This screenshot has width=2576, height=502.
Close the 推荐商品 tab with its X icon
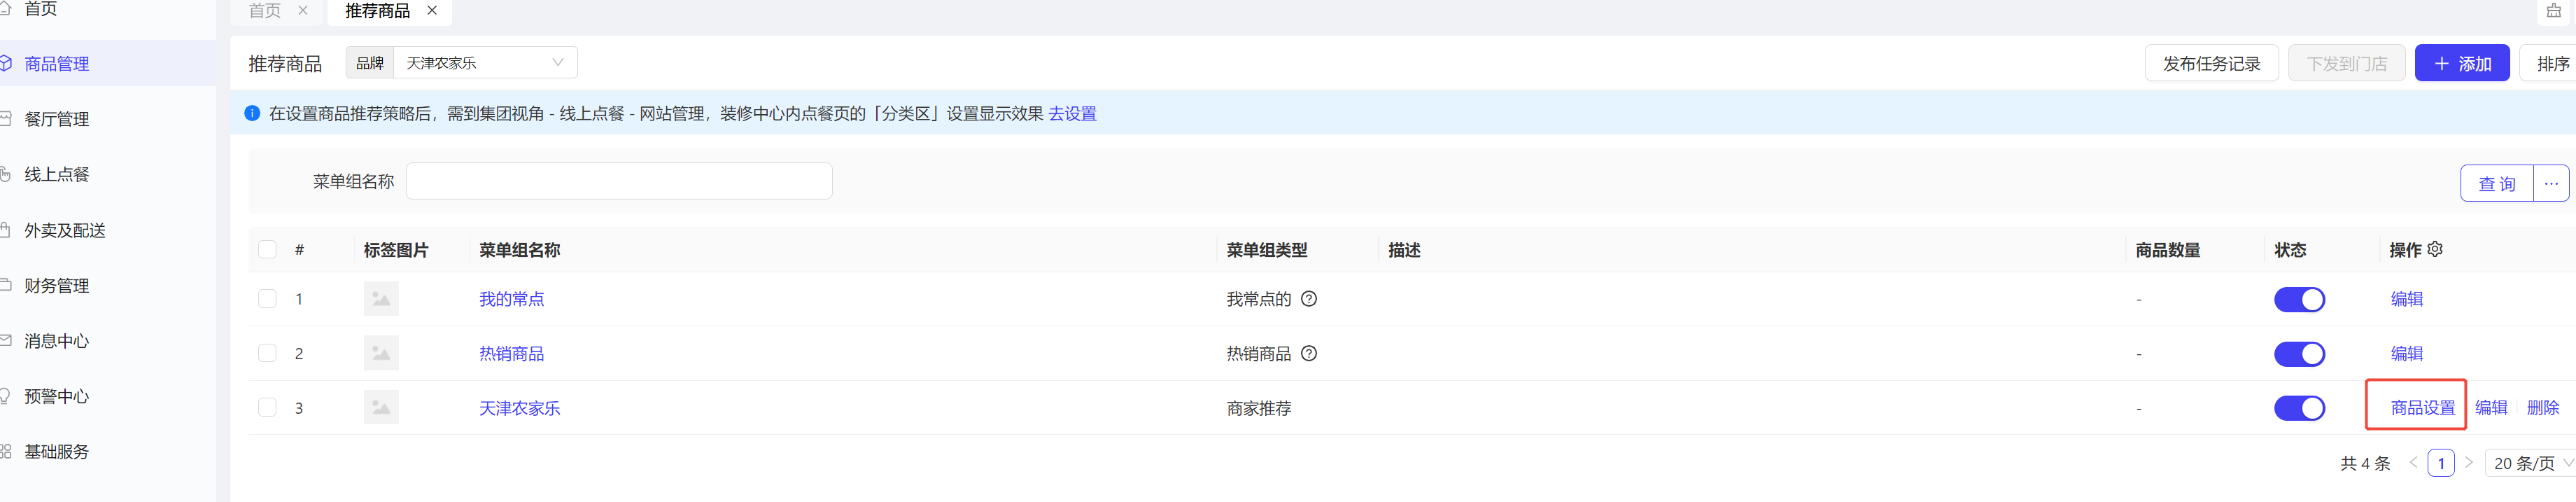click(432, 10)
